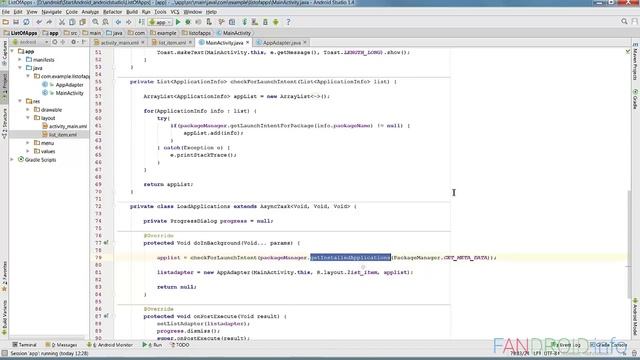Open Run tool window
Viewport: 640px width, 360px height.
pos(152,345)
